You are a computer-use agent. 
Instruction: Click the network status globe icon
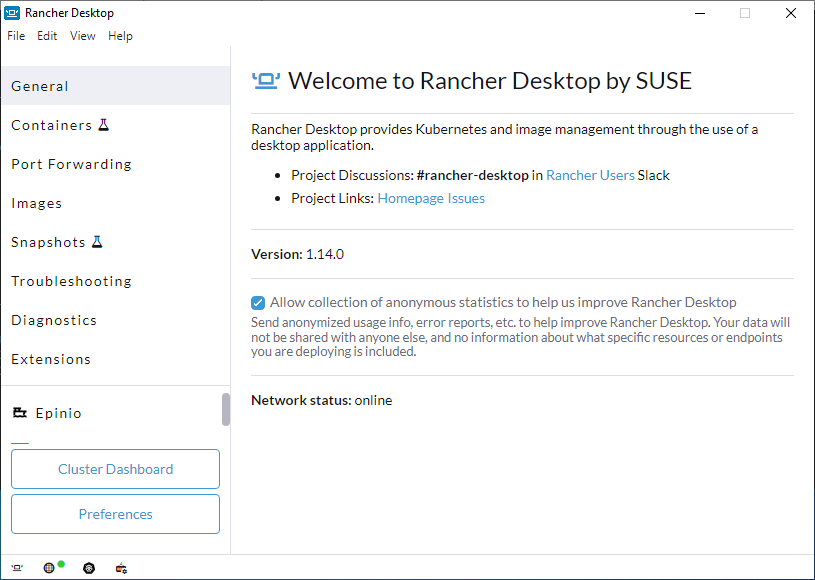click(49, 568)
